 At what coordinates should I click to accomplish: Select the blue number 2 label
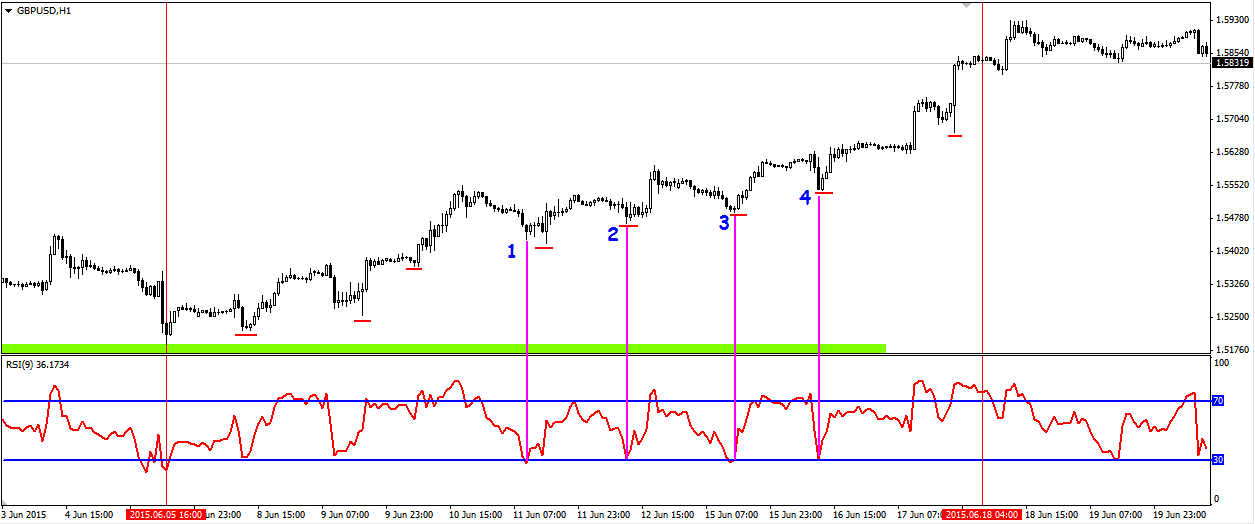(x=613, y=234)
